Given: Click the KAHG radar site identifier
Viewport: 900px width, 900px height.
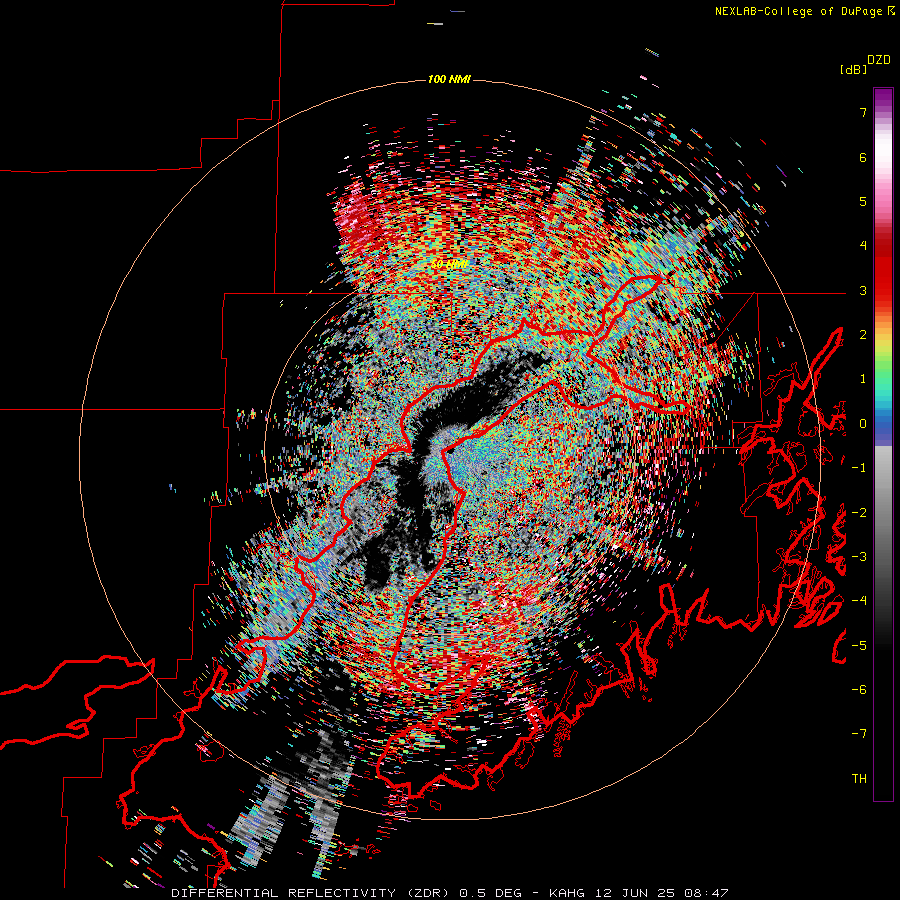Looking at the screenshot, I should pyautogui.click(x=569, y=893).
